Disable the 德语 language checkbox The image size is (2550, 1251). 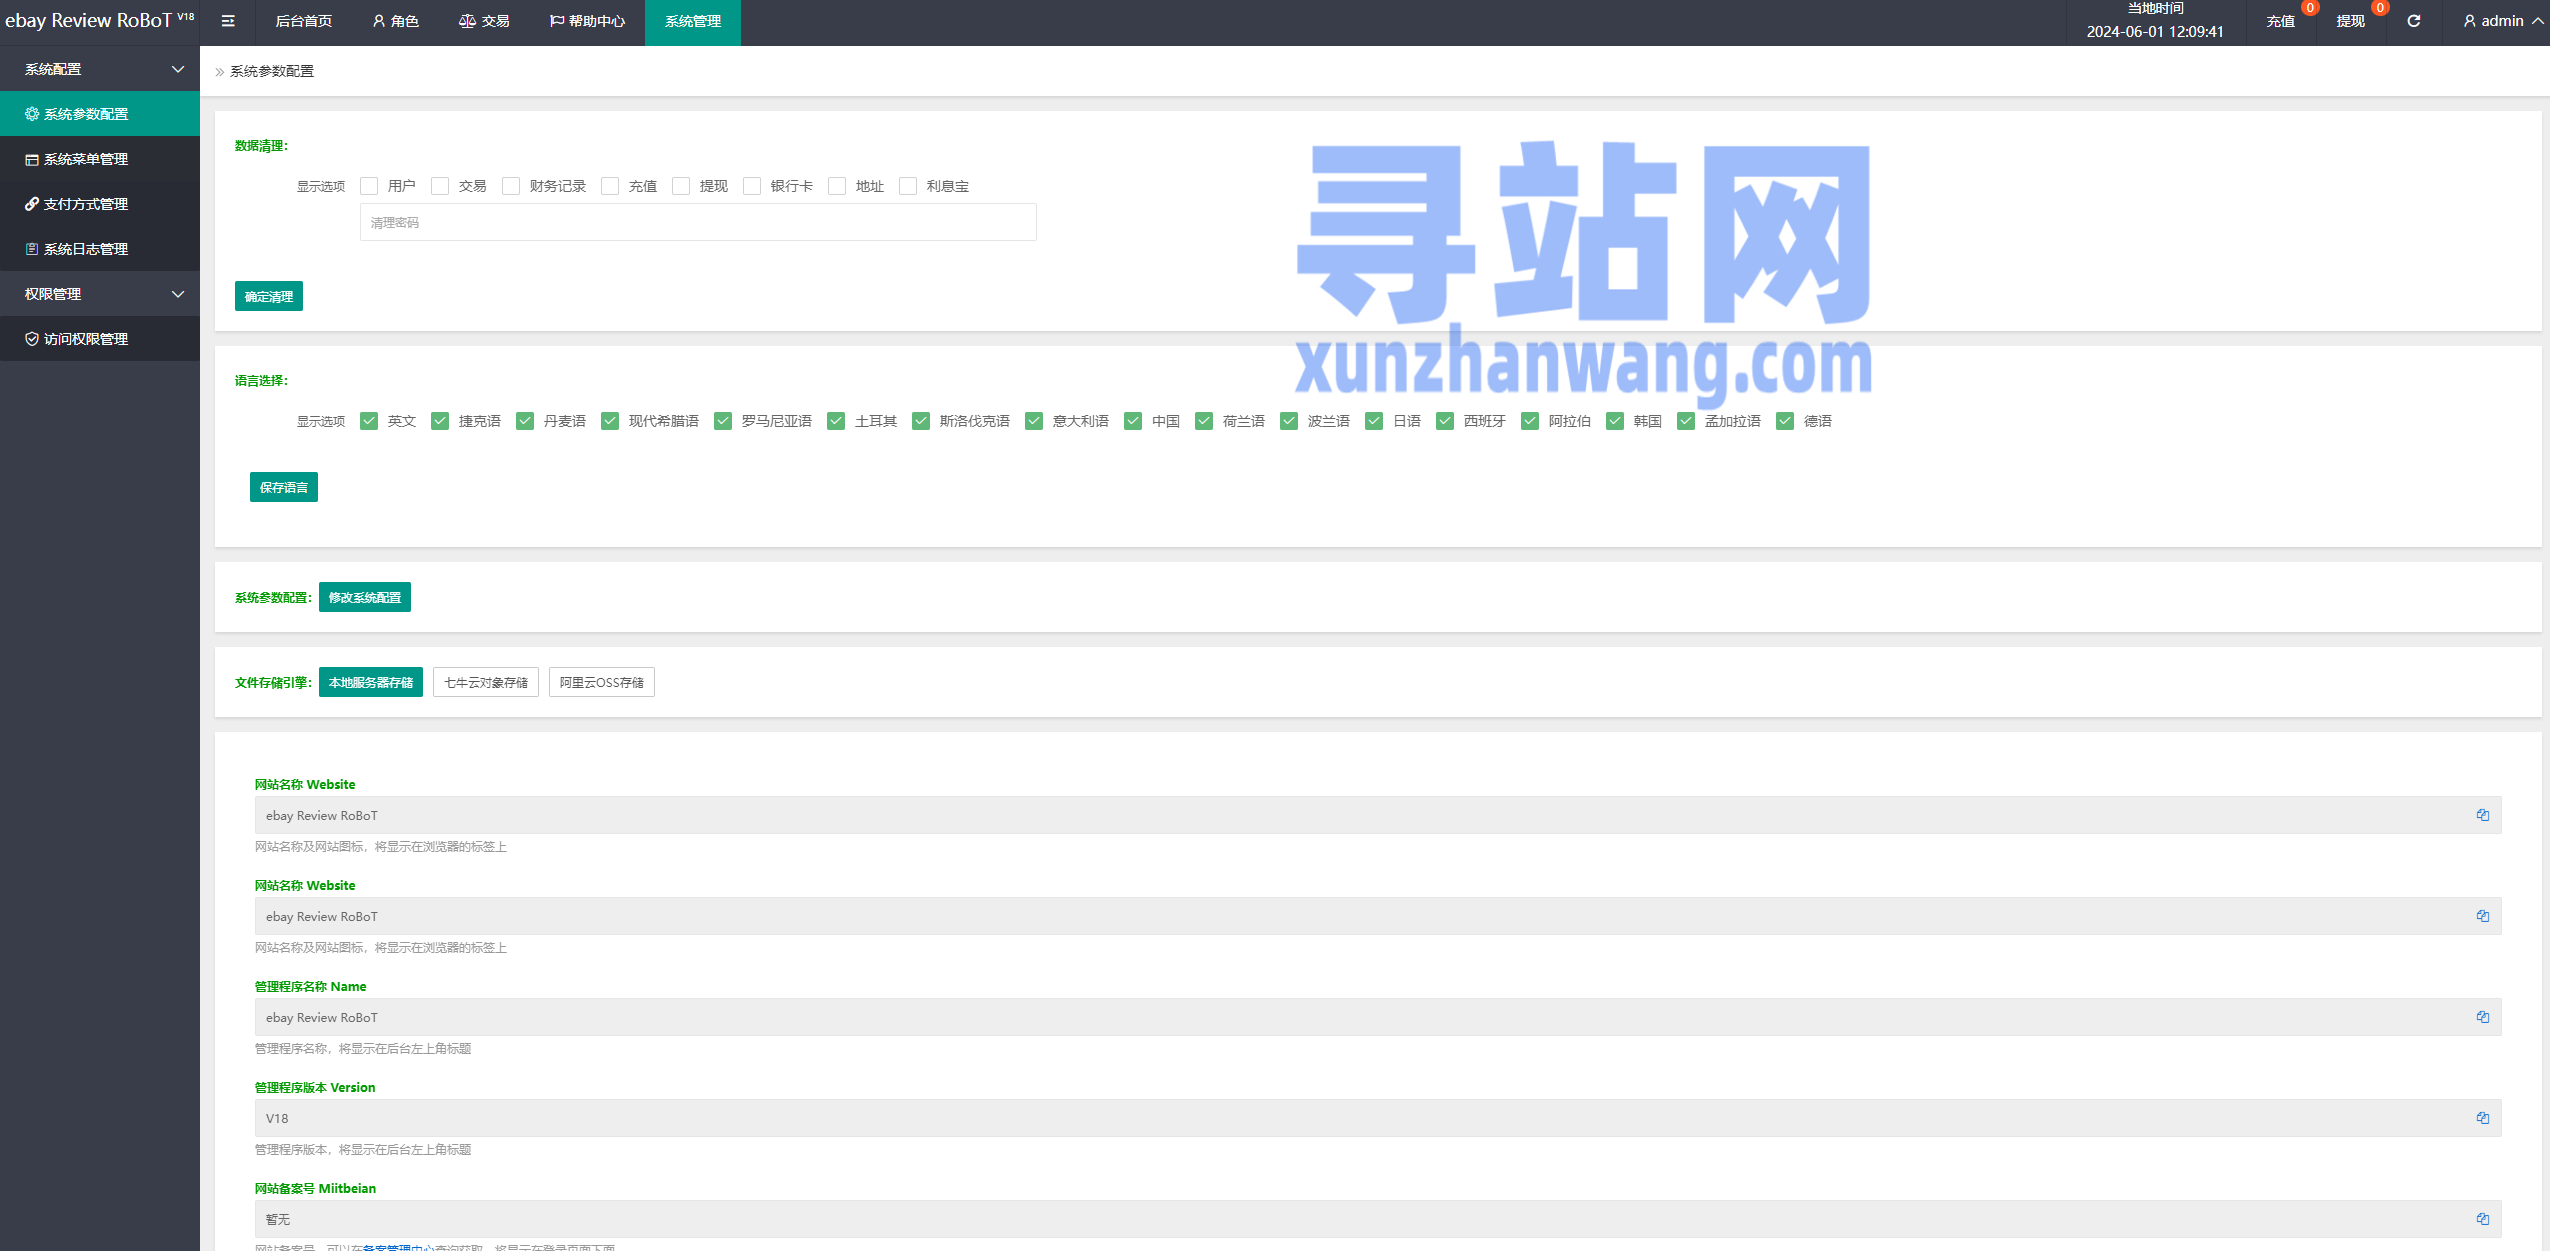(1785, 421)
